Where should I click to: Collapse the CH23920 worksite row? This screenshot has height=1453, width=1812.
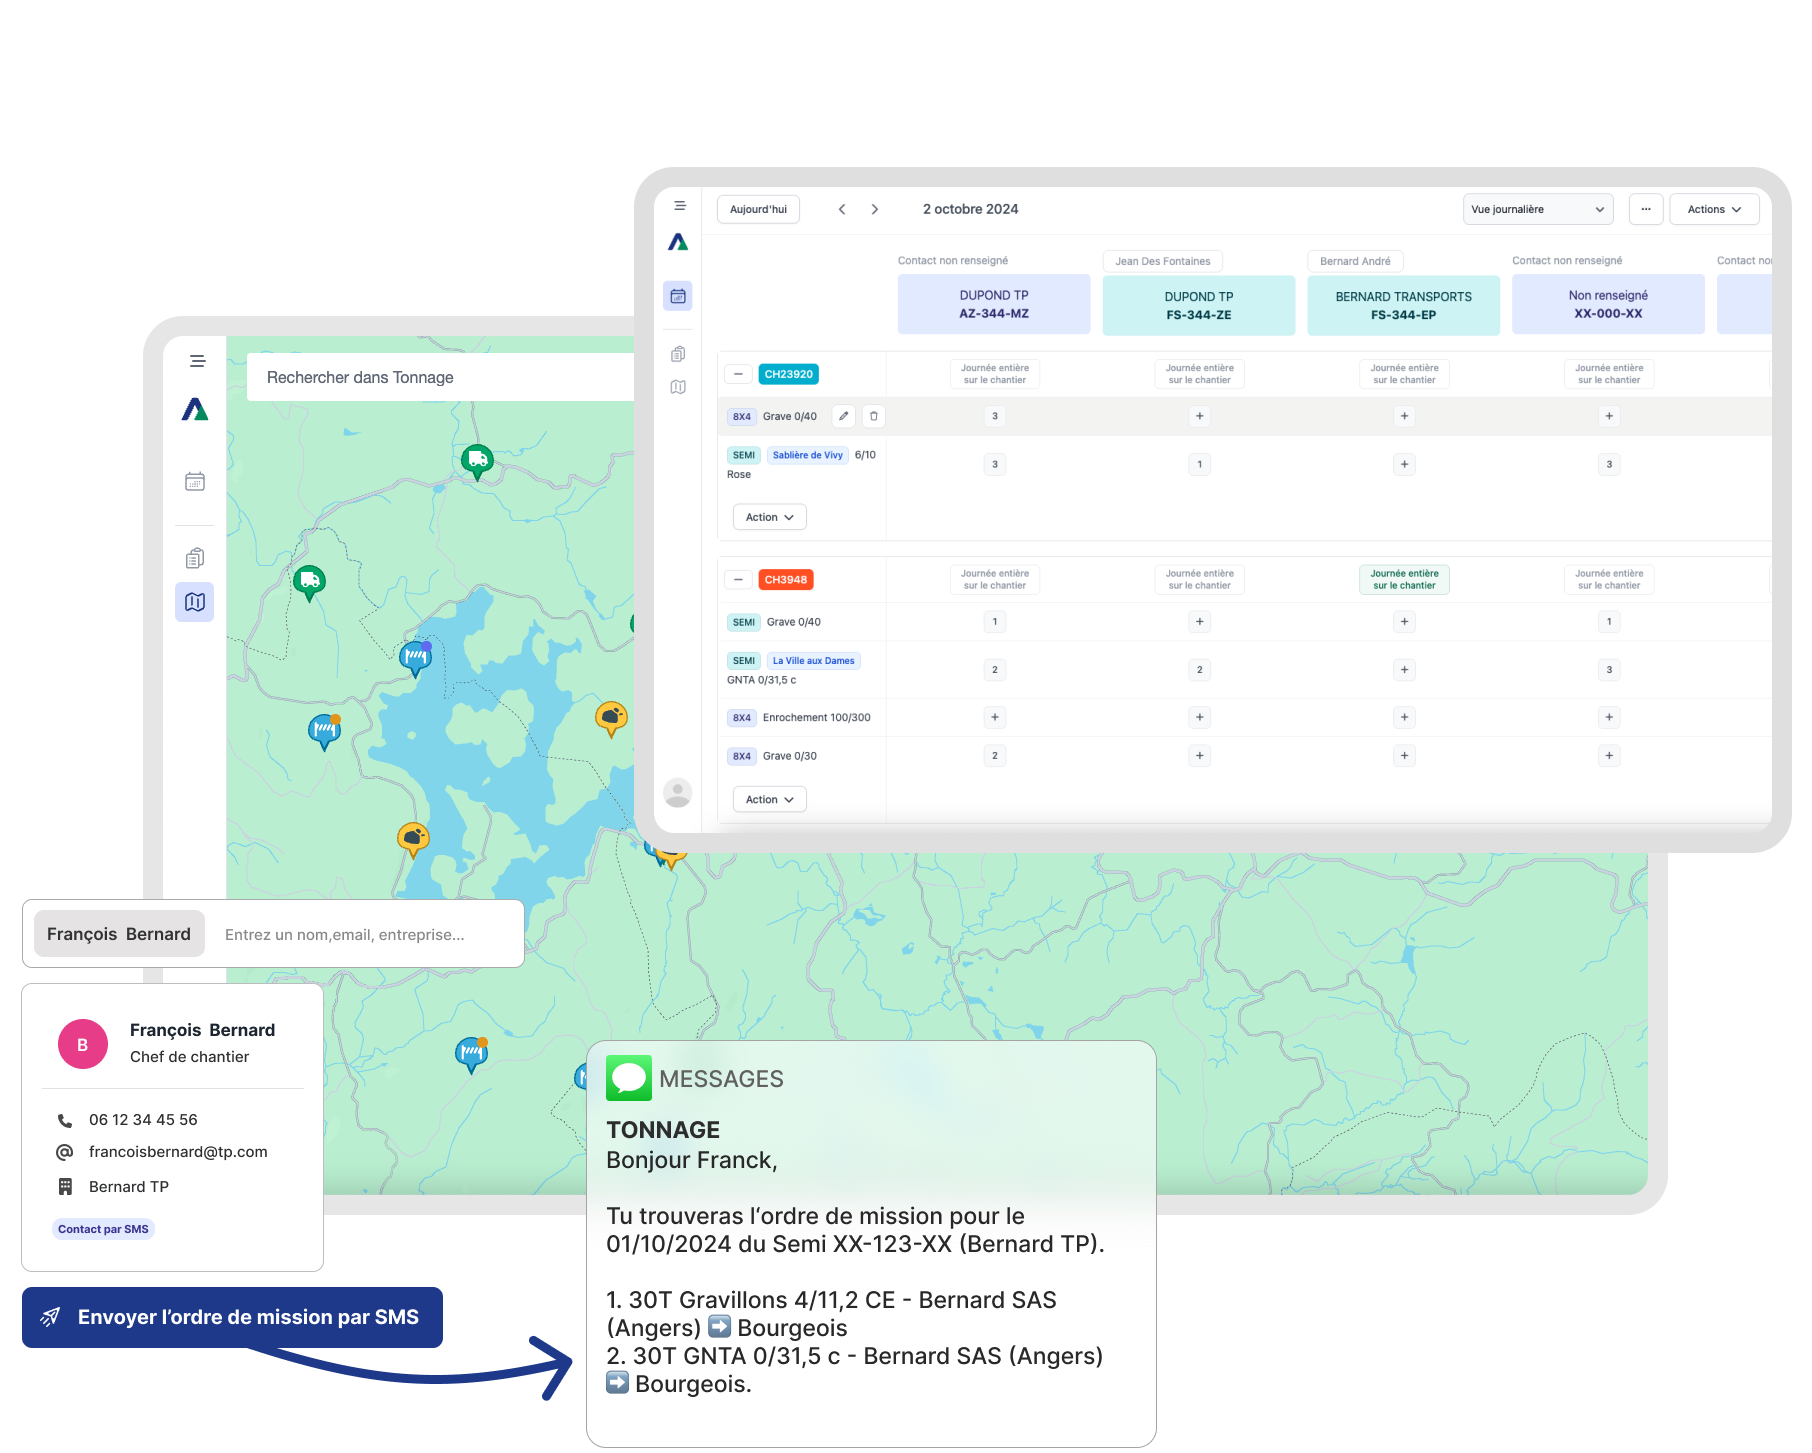point(738,374)
